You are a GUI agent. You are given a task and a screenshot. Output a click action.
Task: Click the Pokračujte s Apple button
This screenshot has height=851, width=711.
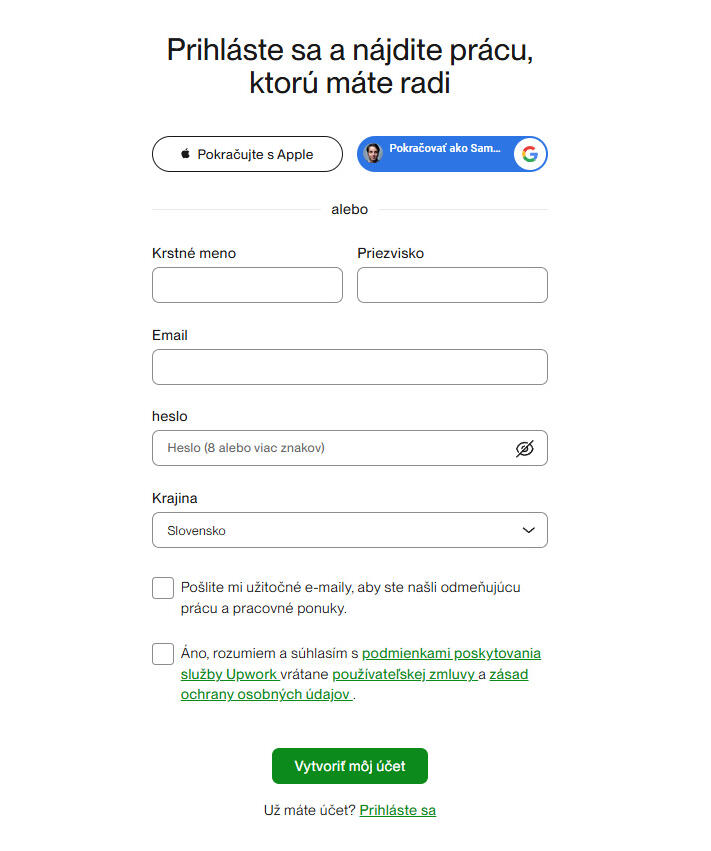coord(247,154)
